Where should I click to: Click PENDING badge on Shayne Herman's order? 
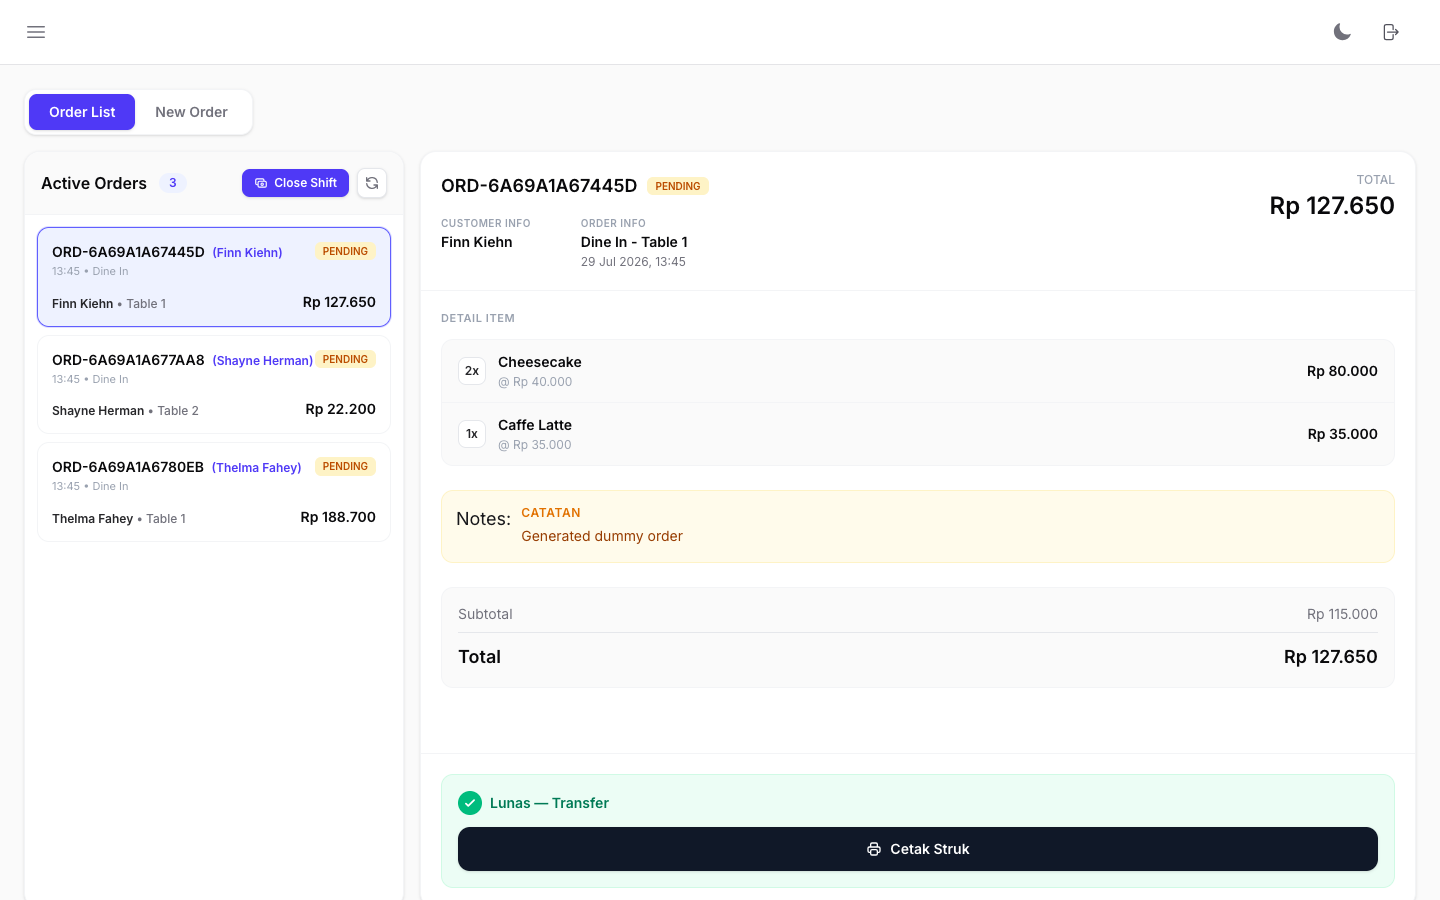[345, 359]
